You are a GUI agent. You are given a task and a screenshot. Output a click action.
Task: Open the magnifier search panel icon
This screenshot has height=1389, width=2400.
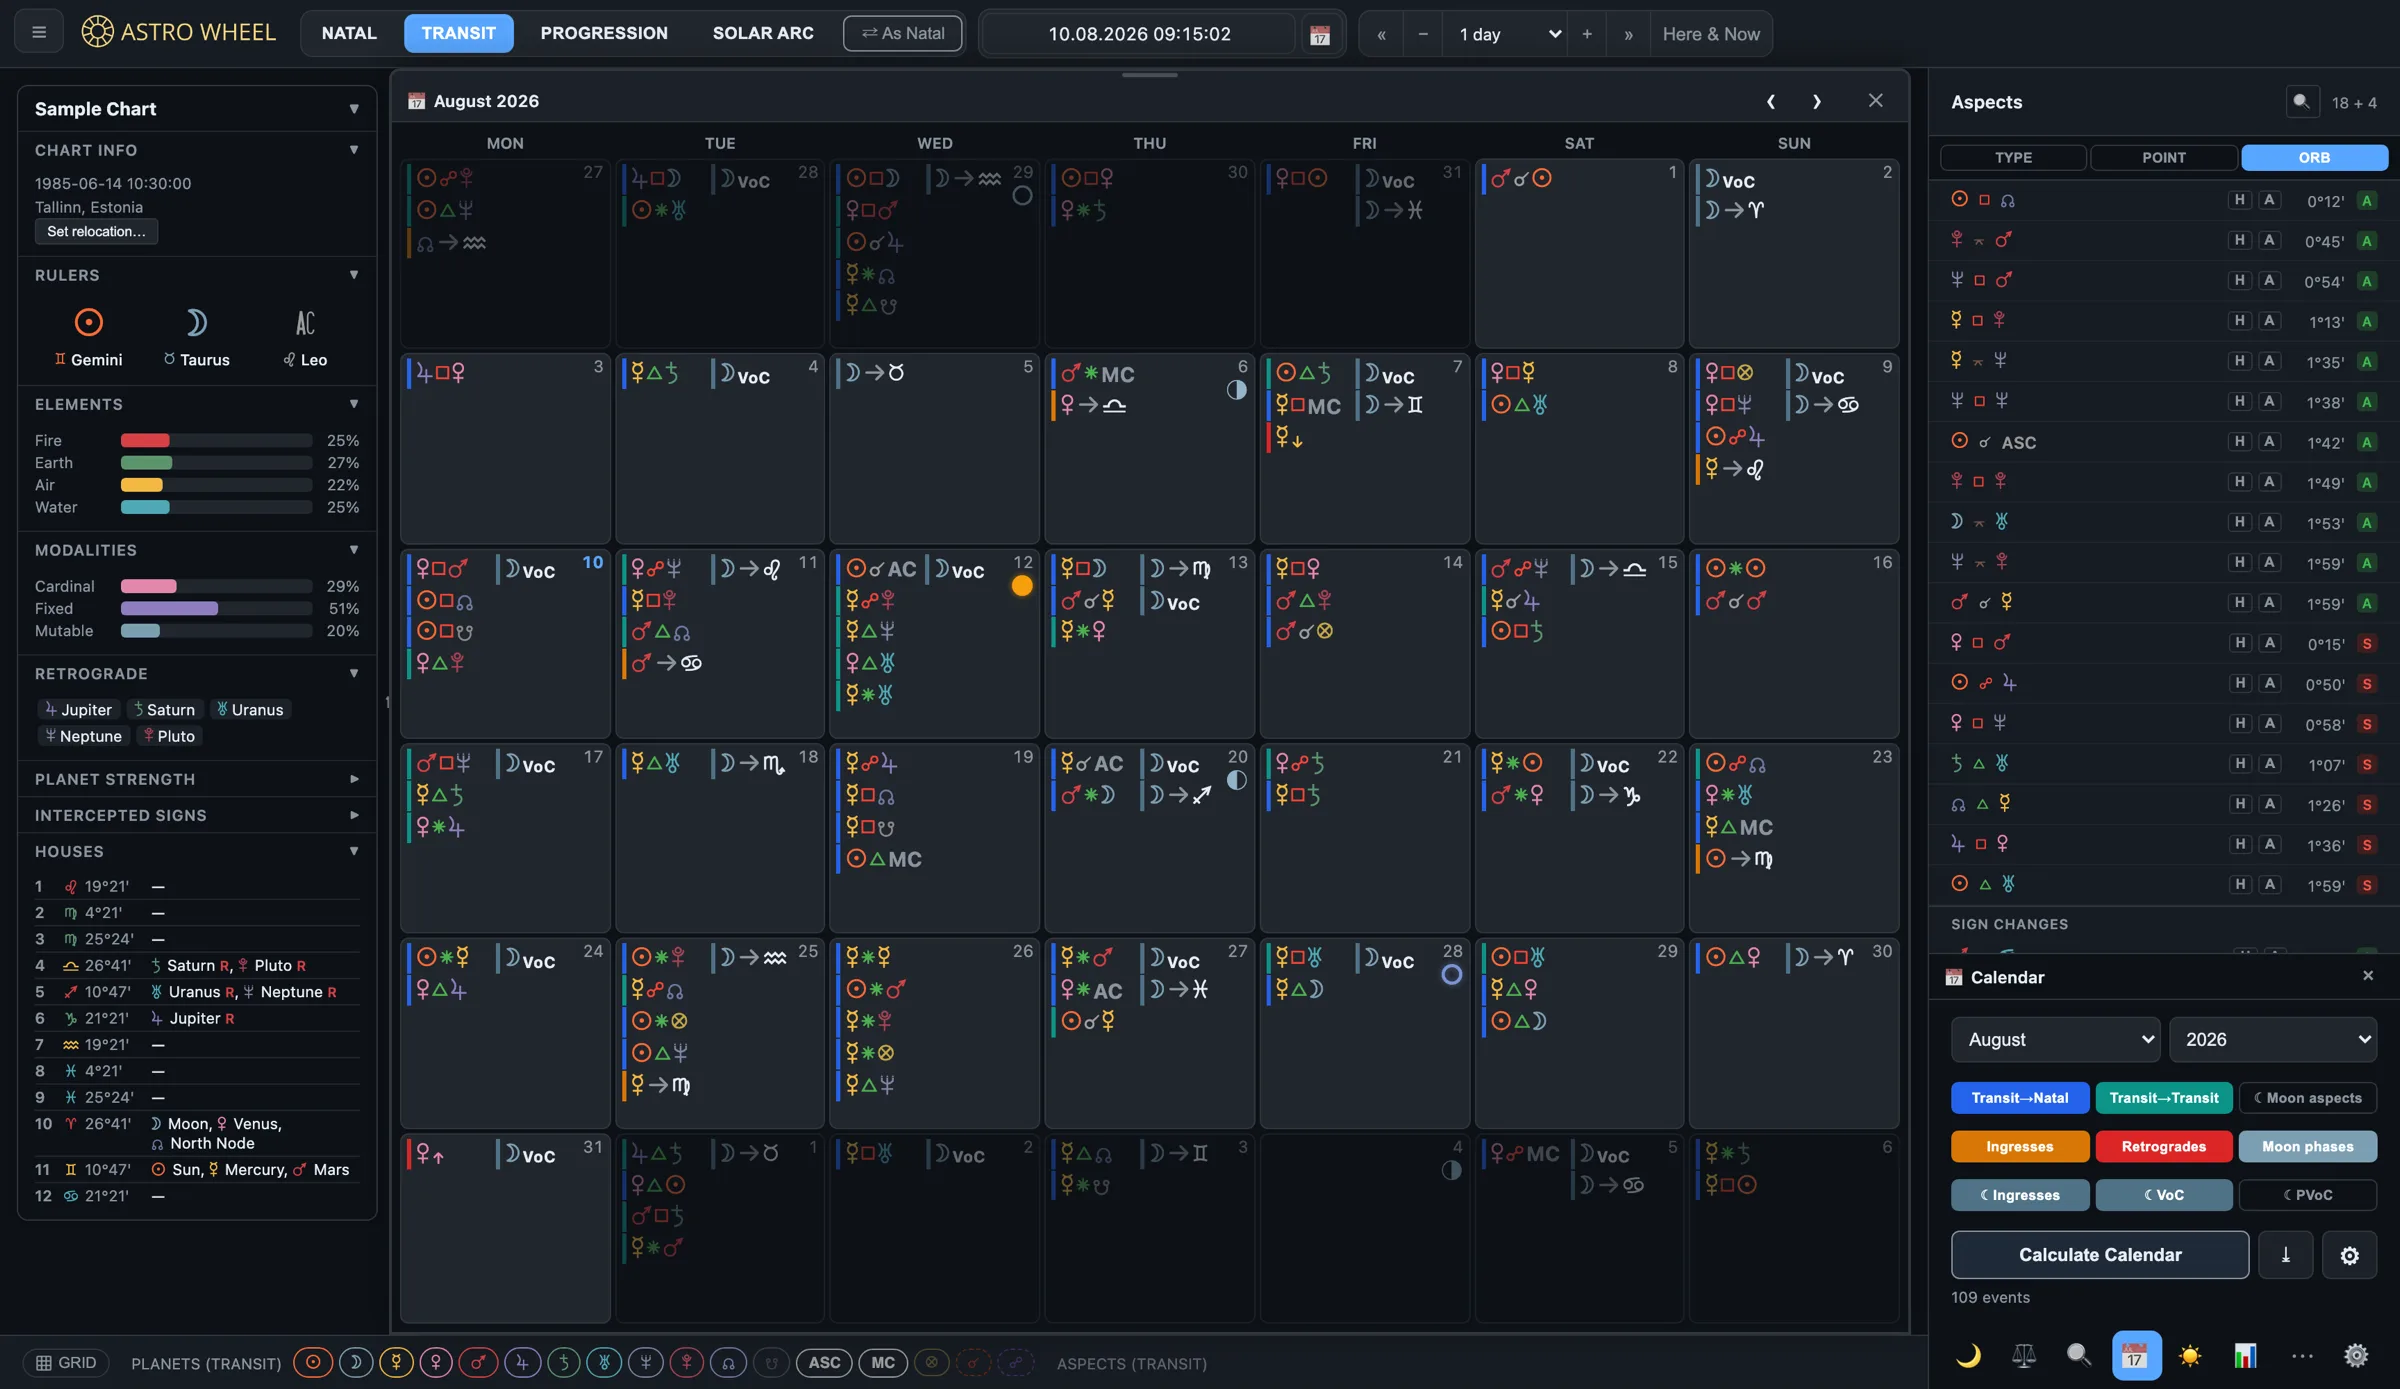[x=2078, y=1355]
